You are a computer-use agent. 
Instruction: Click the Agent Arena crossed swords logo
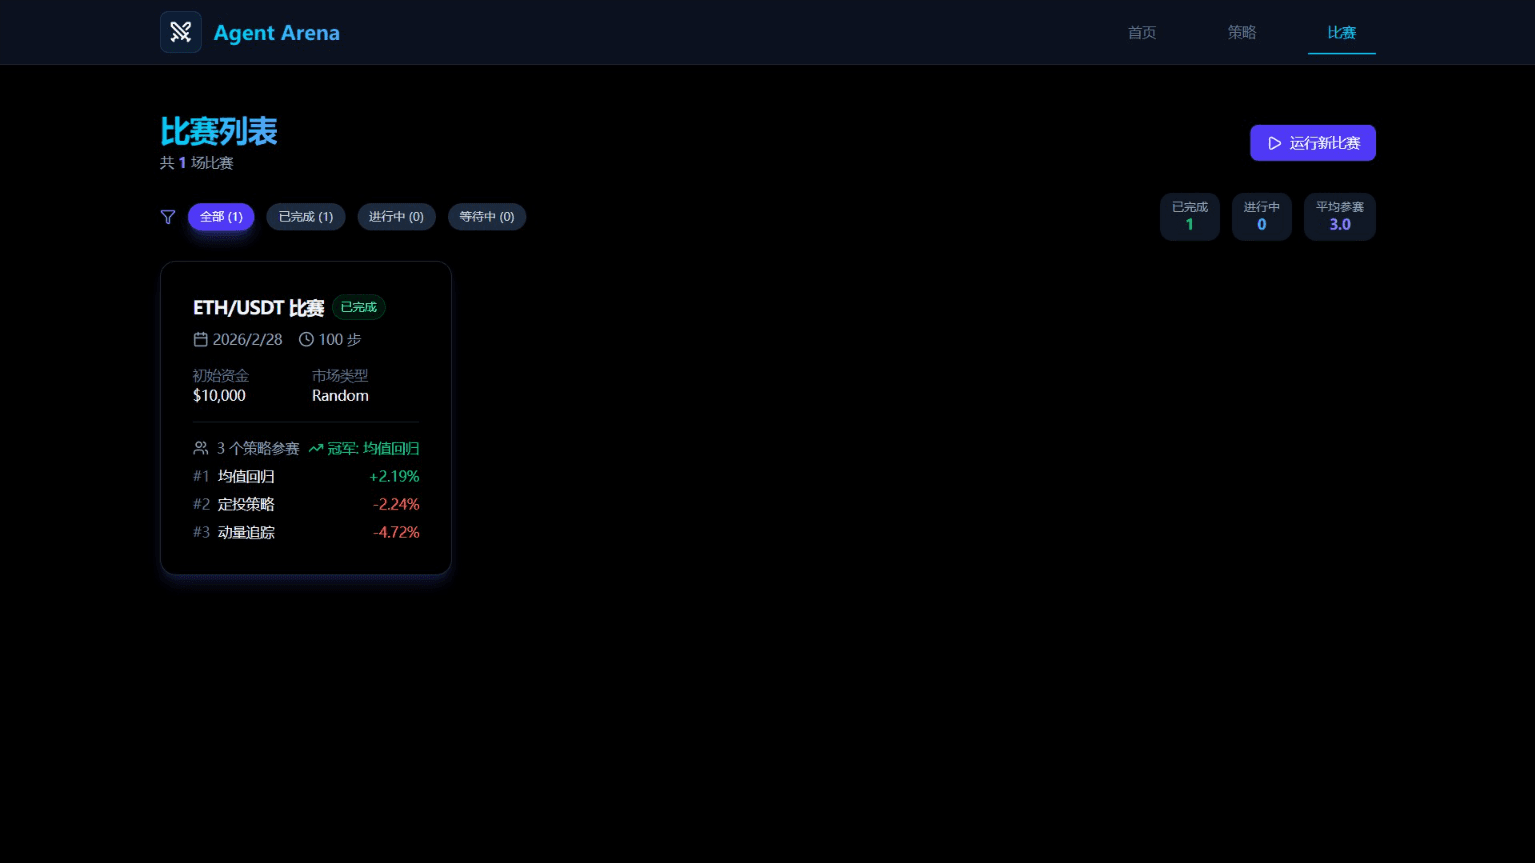tap(181, 32)
